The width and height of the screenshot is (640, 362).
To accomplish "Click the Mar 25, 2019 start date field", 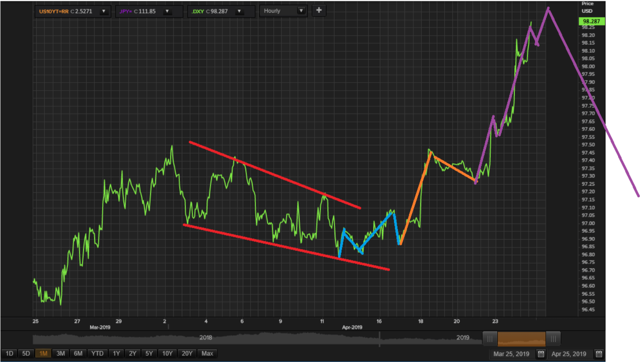I will click(x=511, y=354).
